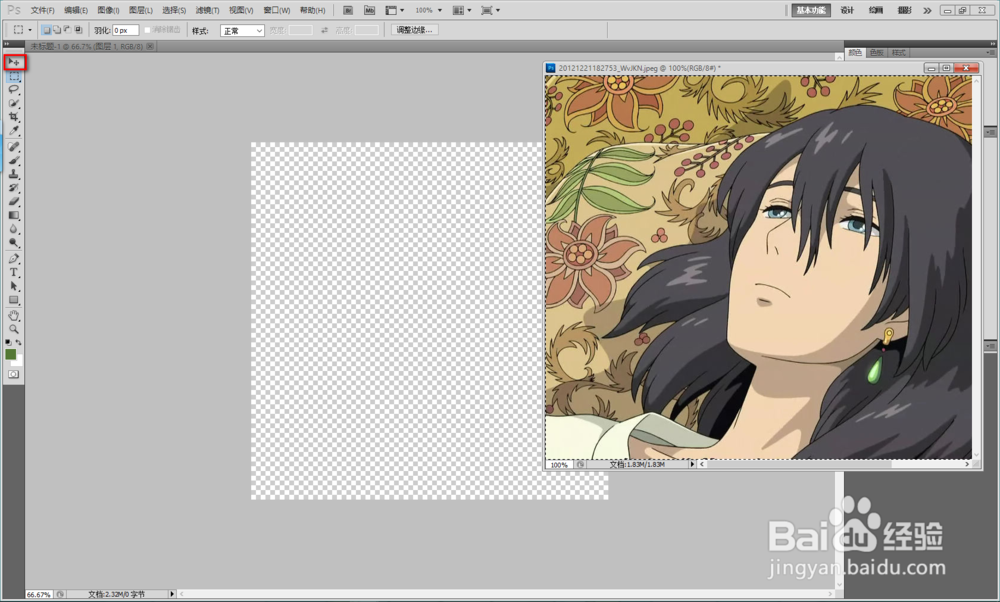This screenshot has width=1000, height=602.
Task: Launch Adobe Bridge from top bar
Action: pos(348,10)
